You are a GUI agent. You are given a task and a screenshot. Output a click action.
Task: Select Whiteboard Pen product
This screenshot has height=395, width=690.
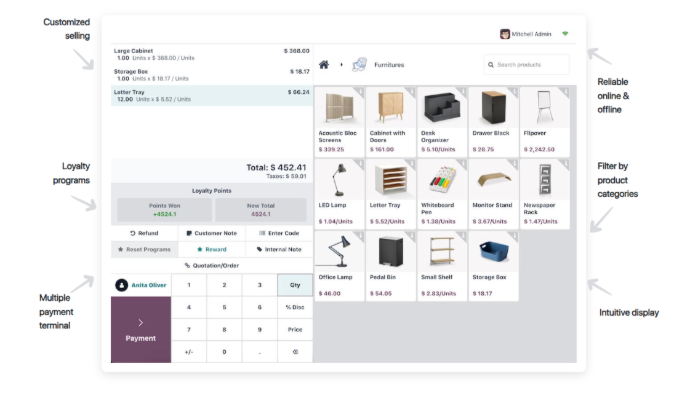click(442, 194)
